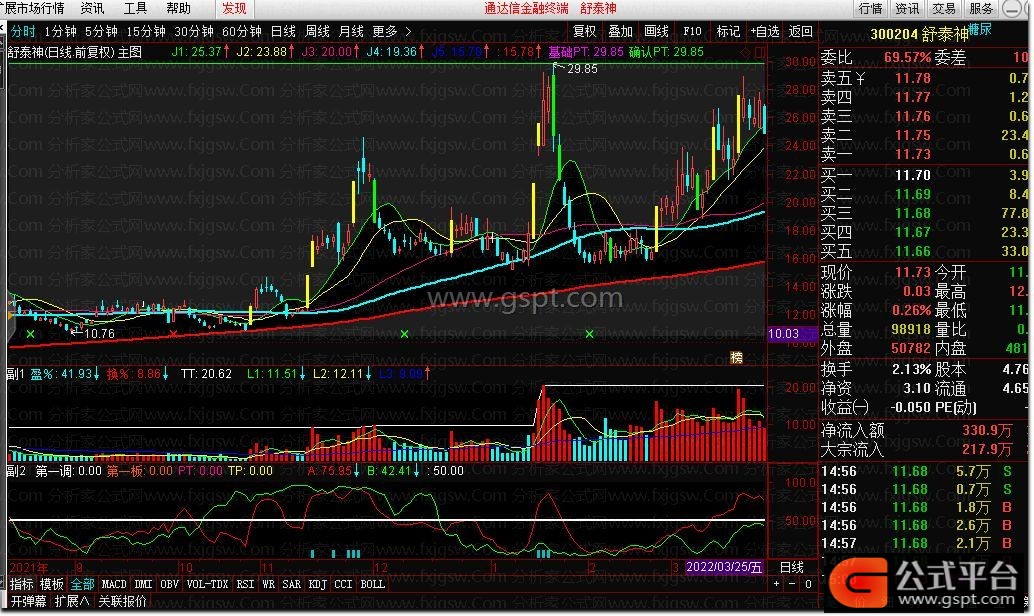Open the 指标 indicator list

pos(22,584)
